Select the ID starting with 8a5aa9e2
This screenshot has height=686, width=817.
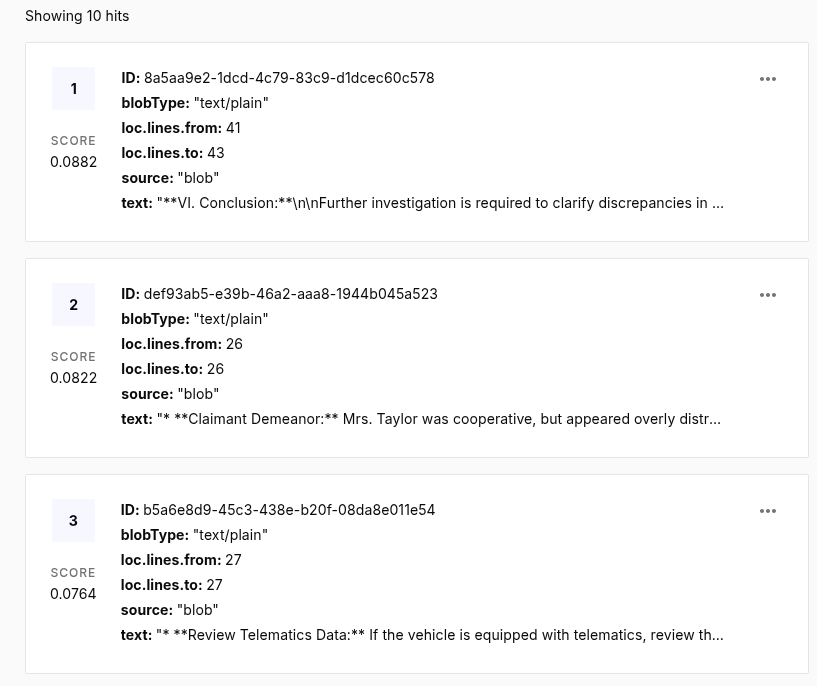pyautogui.click(x=288, y=78)
